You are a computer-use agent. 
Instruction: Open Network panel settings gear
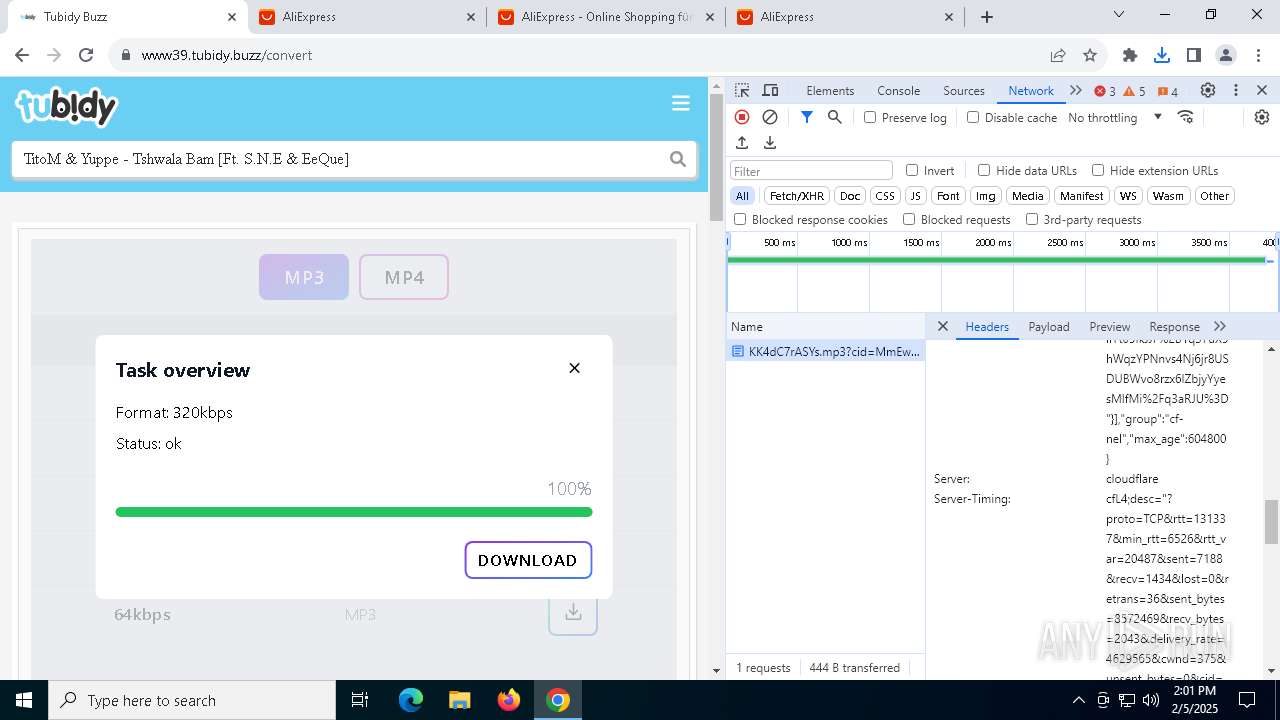click(x=1262, y=117)
